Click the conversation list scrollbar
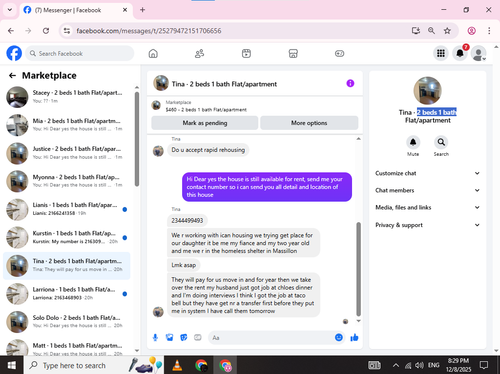The height and width of the screenshot is (374, 500). tap(137, 139)
